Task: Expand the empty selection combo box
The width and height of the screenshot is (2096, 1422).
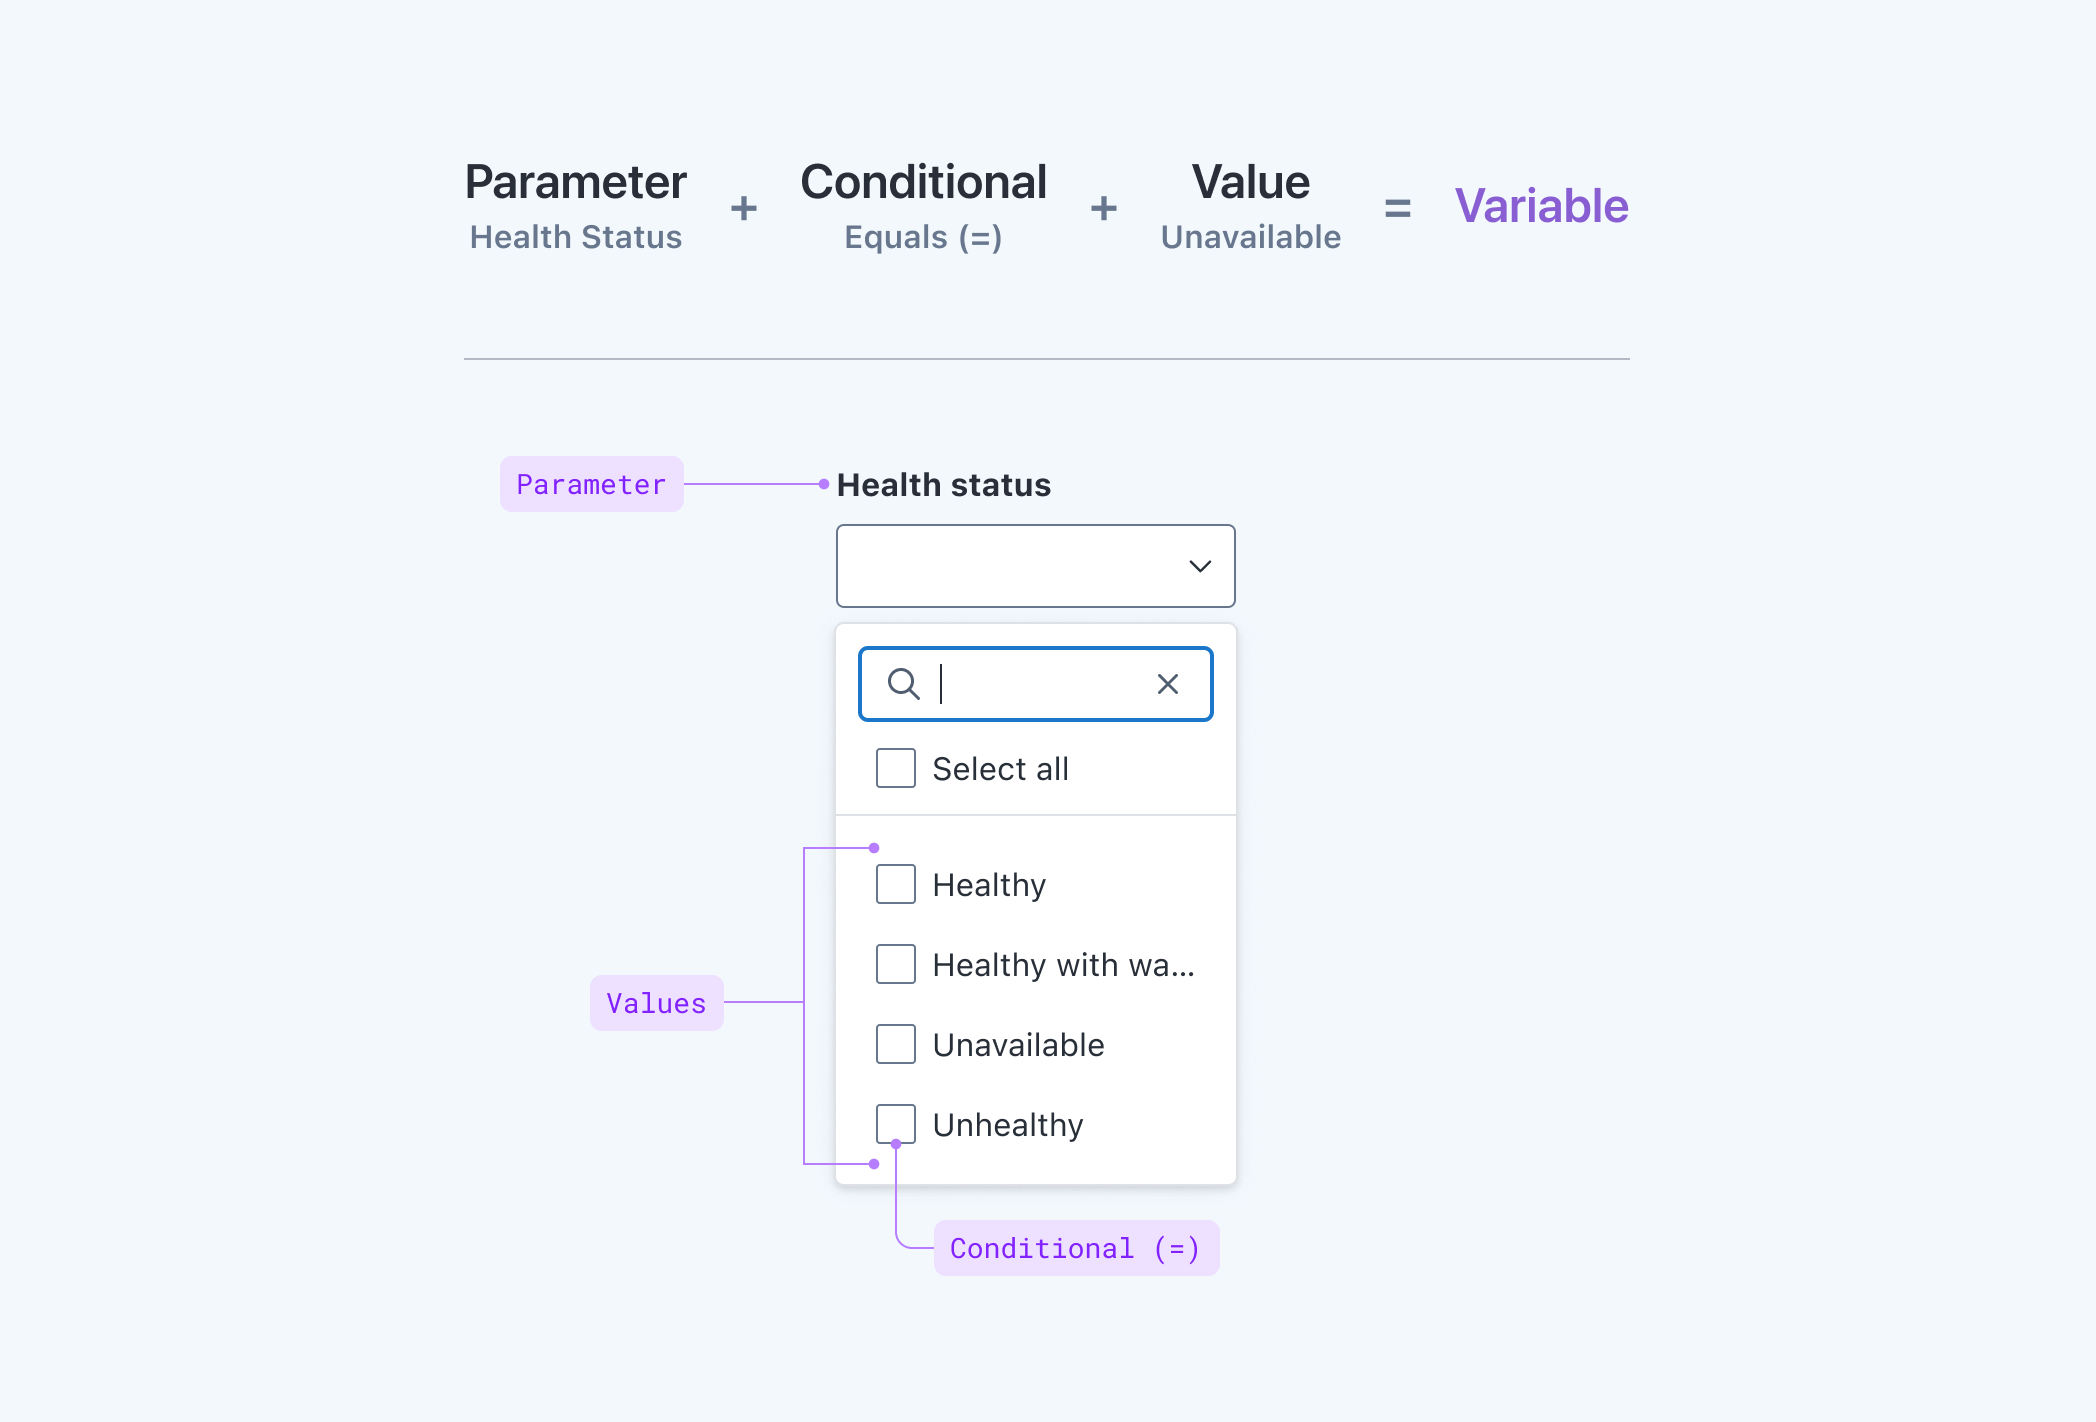Action: coord(1035,566)
